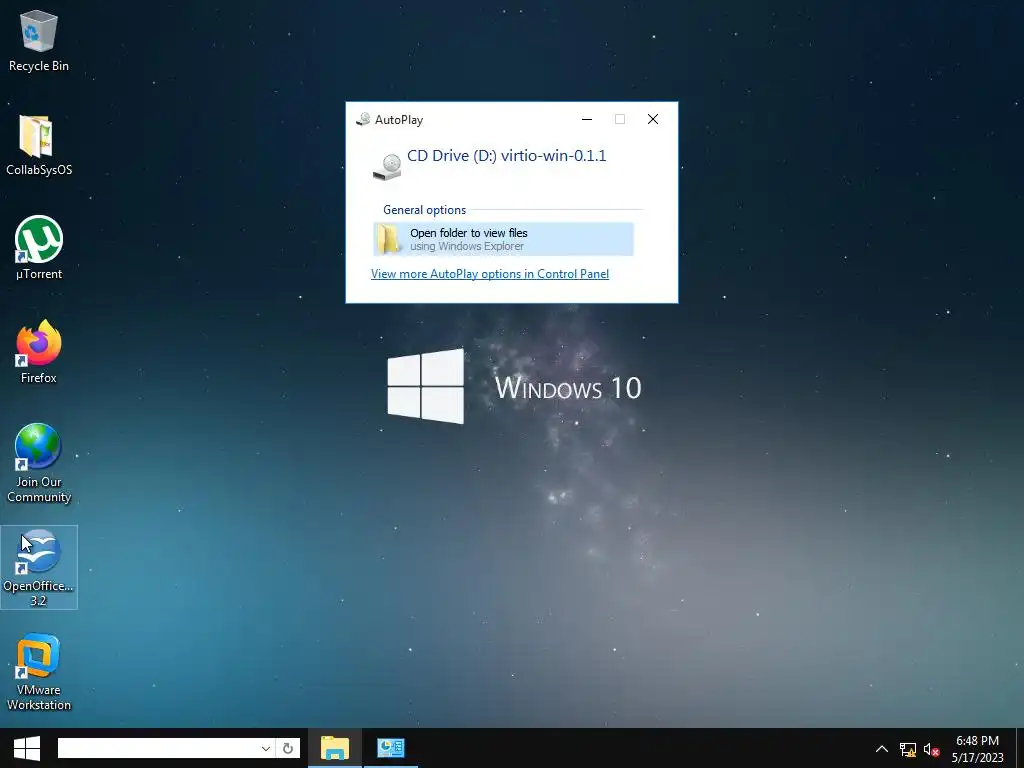1024x768 pixels.
Task: Expand the taskbar address dropdown arrow
Action: [266, 748]
